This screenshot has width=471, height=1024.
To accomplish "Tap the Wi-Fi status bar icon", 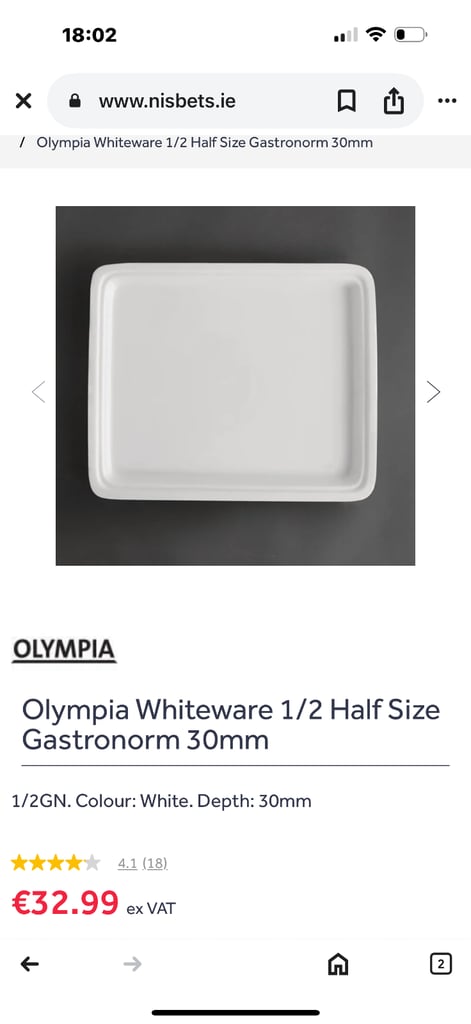I will tap(376, 34).
